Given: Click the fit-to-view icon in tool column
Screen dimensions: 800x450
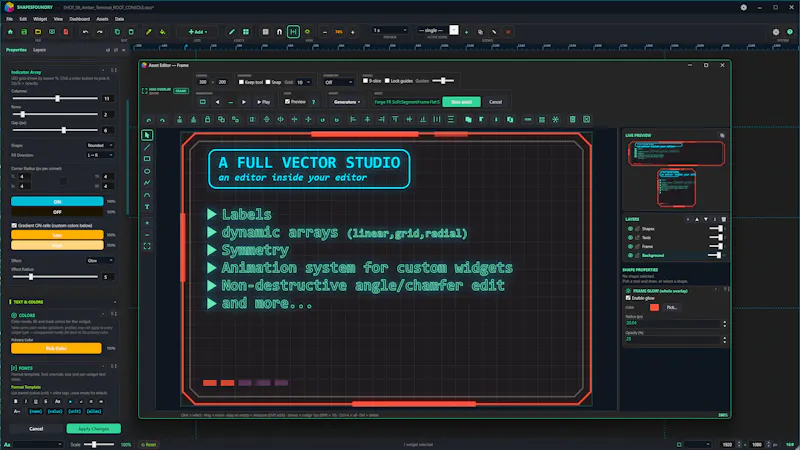Looking at the screenshot, I should coord(147,246).
